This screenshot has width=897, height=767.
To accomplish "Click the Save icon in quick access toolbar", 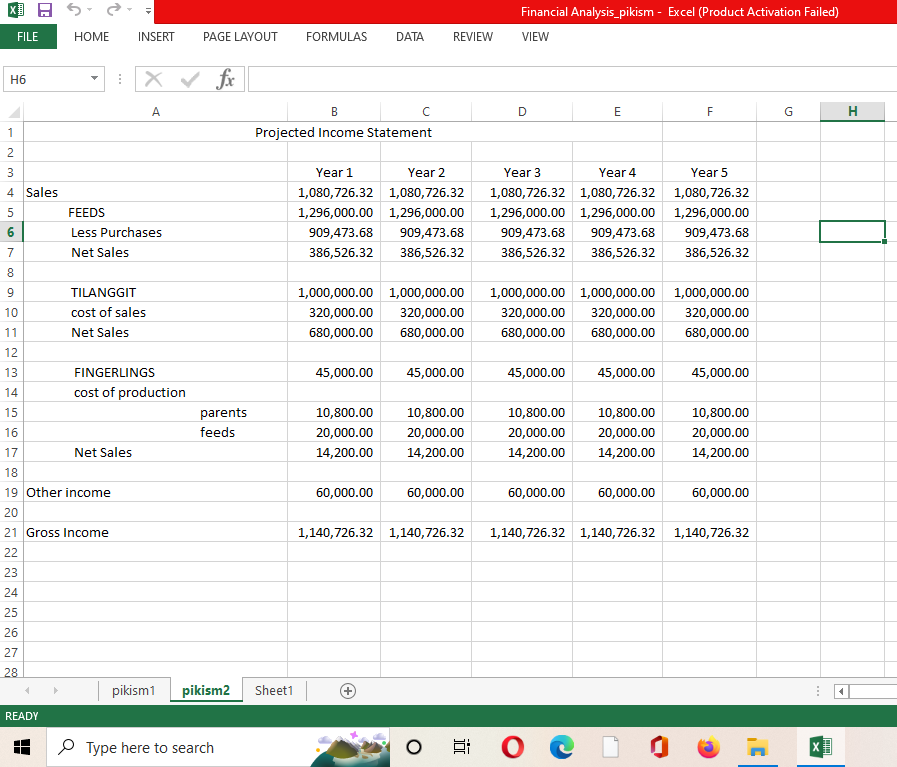I will tap(45, 12).
